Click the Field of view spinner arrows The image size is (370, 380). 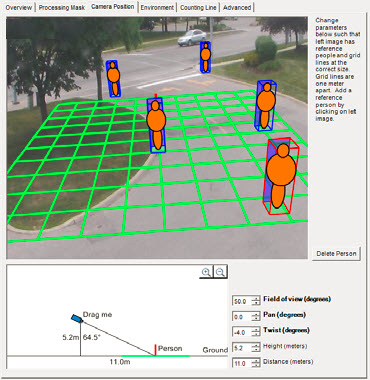[x=256, y=301]
